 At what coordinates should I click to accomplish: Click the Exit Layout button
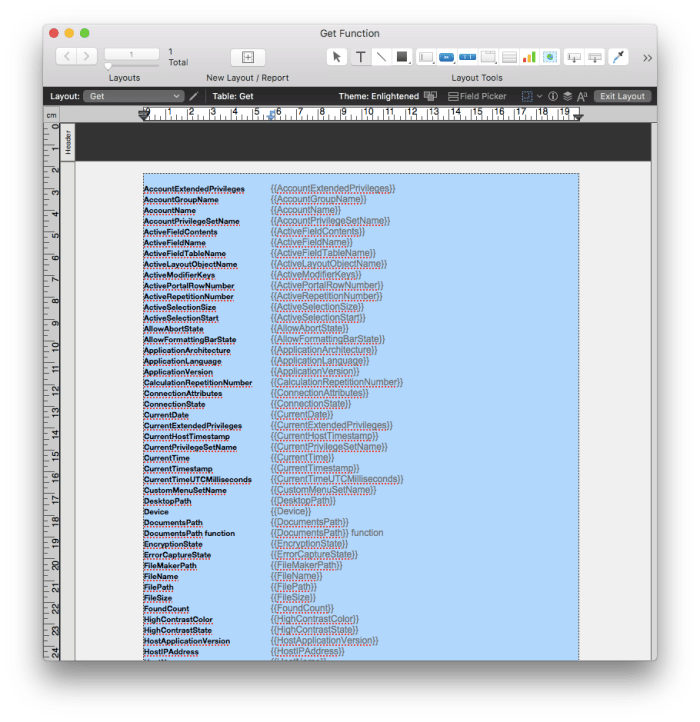coord(622,96)
